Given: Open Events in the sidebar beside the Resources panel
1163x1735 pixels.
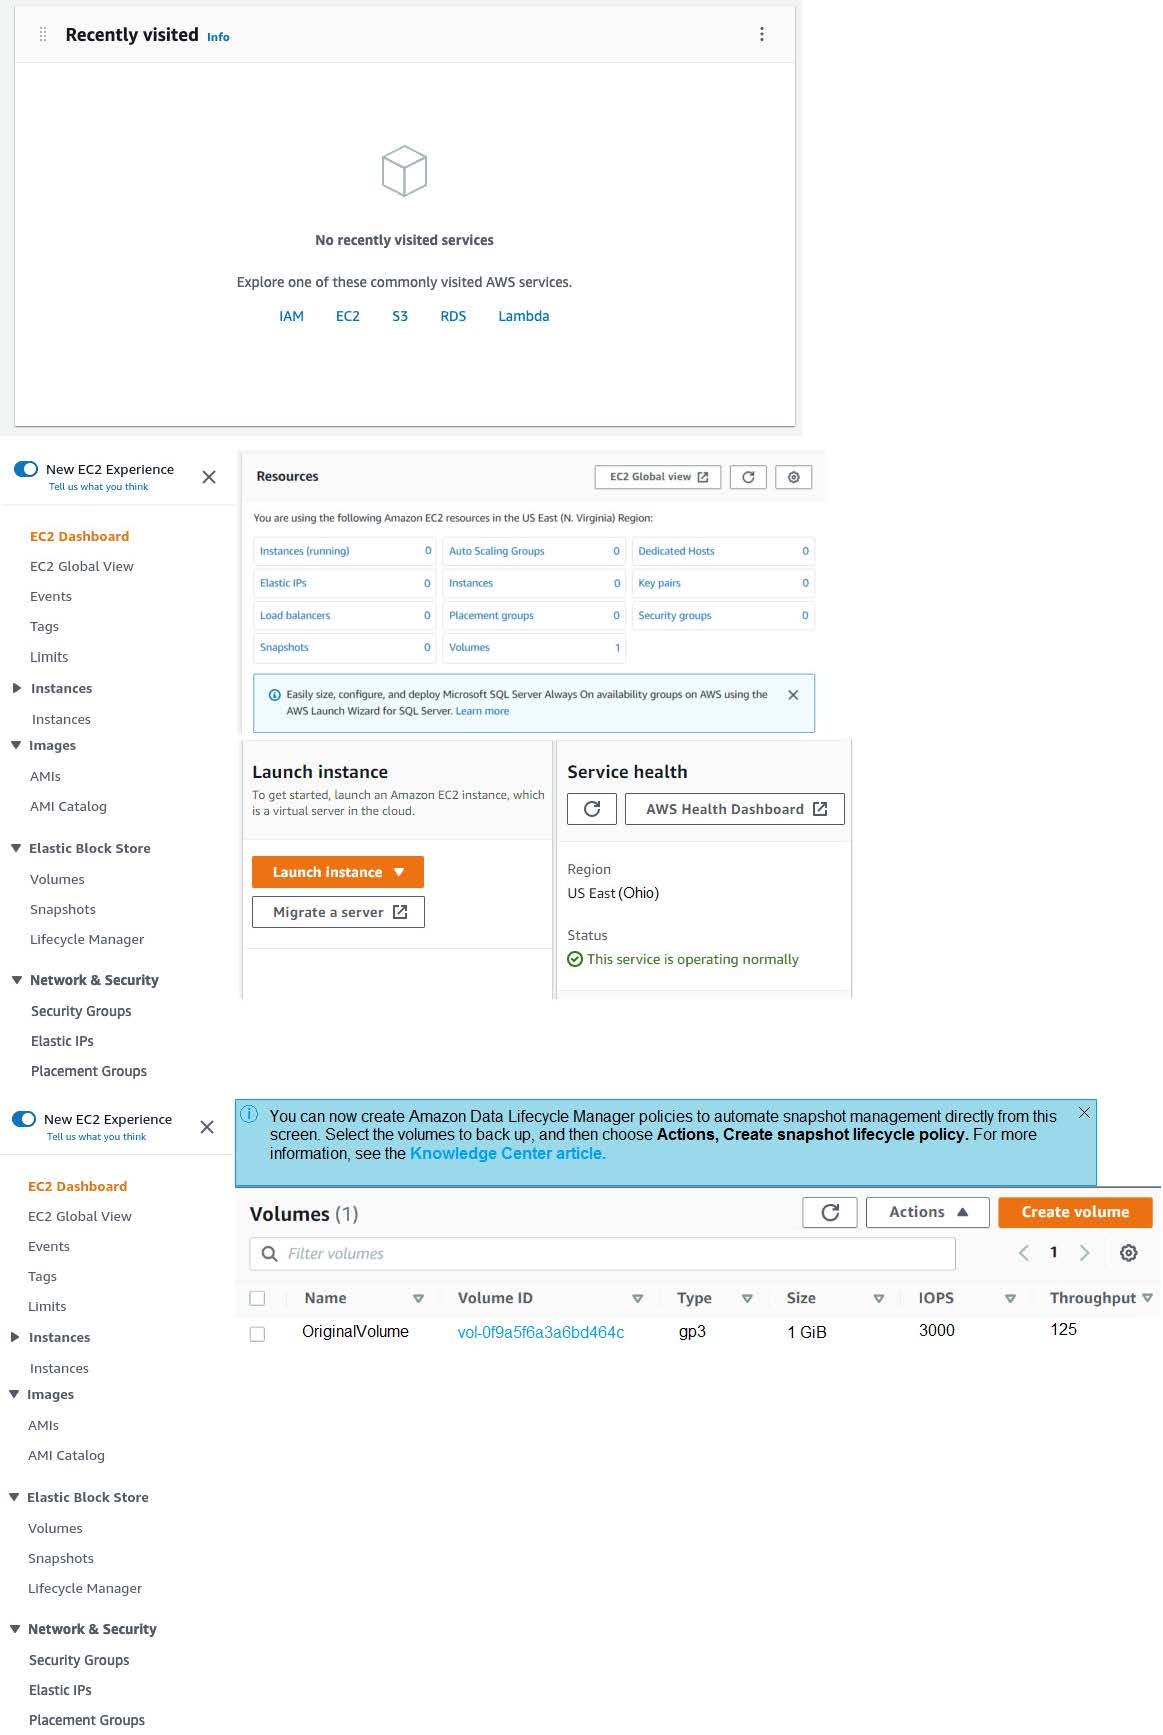Looking at the screenshot, I should click(51, 596).
